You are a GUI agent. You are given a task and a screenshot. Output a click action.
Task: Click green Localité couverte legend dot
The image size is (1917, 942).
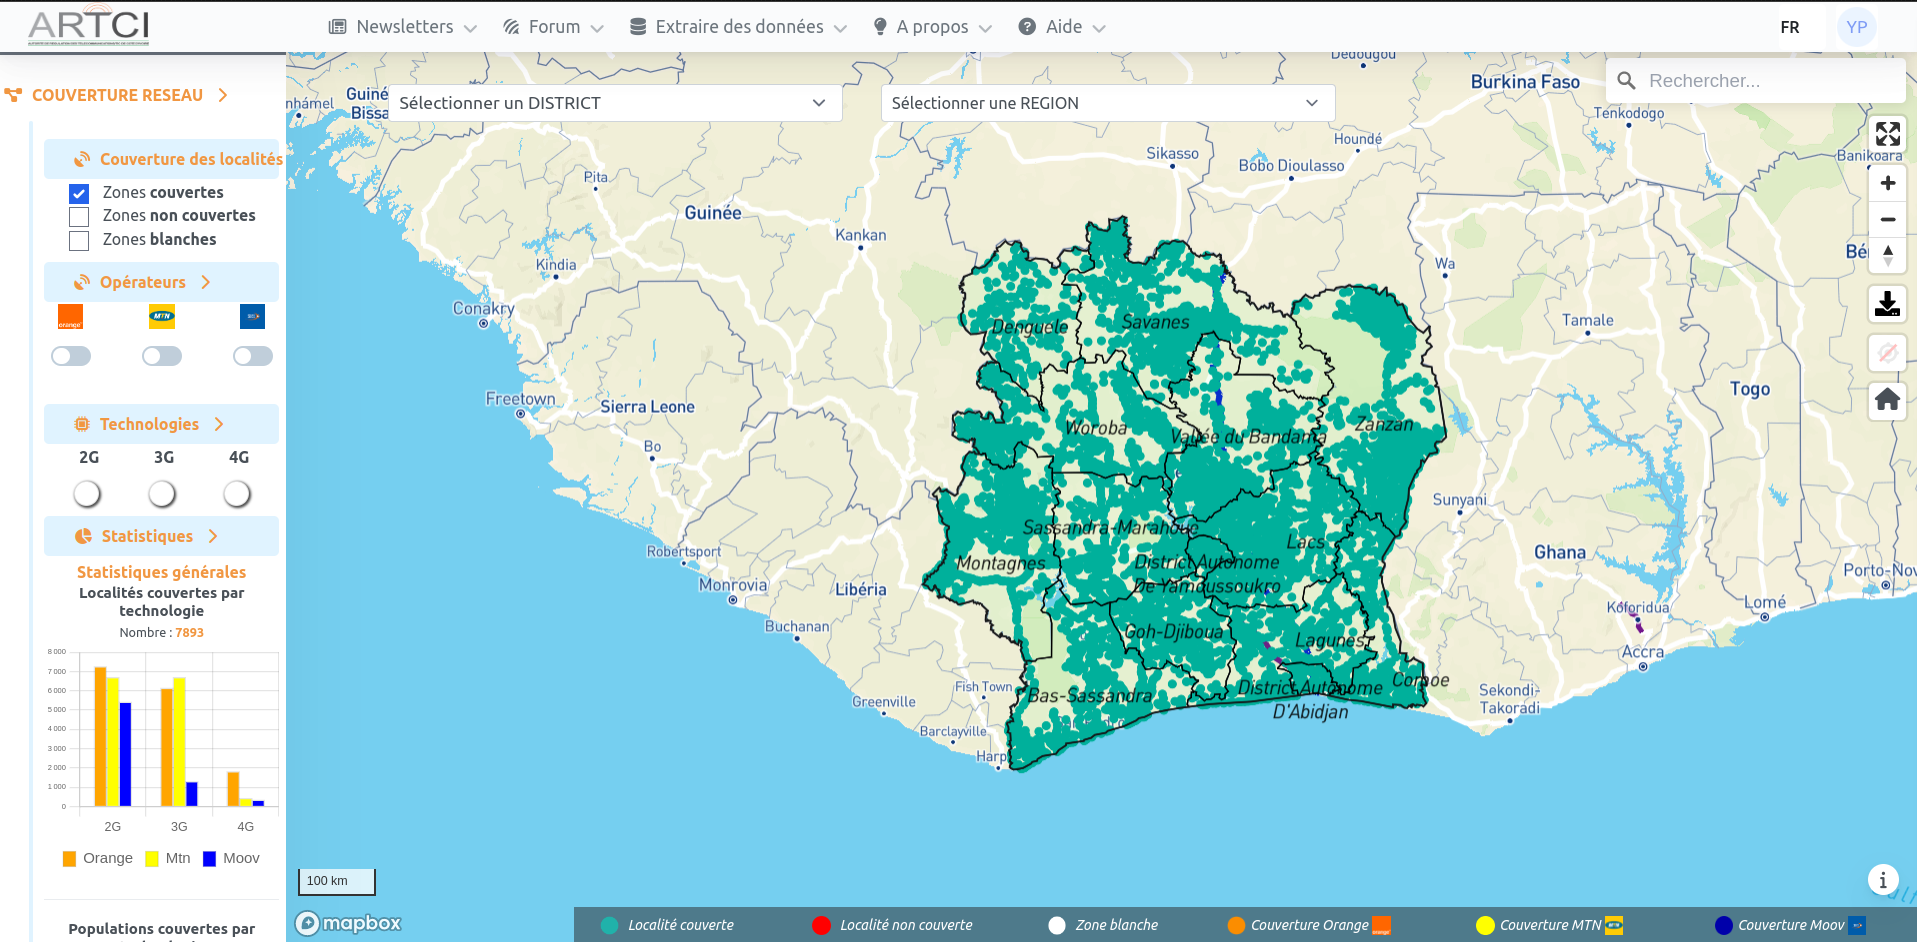pyautogui.click(x=609, y=925)
